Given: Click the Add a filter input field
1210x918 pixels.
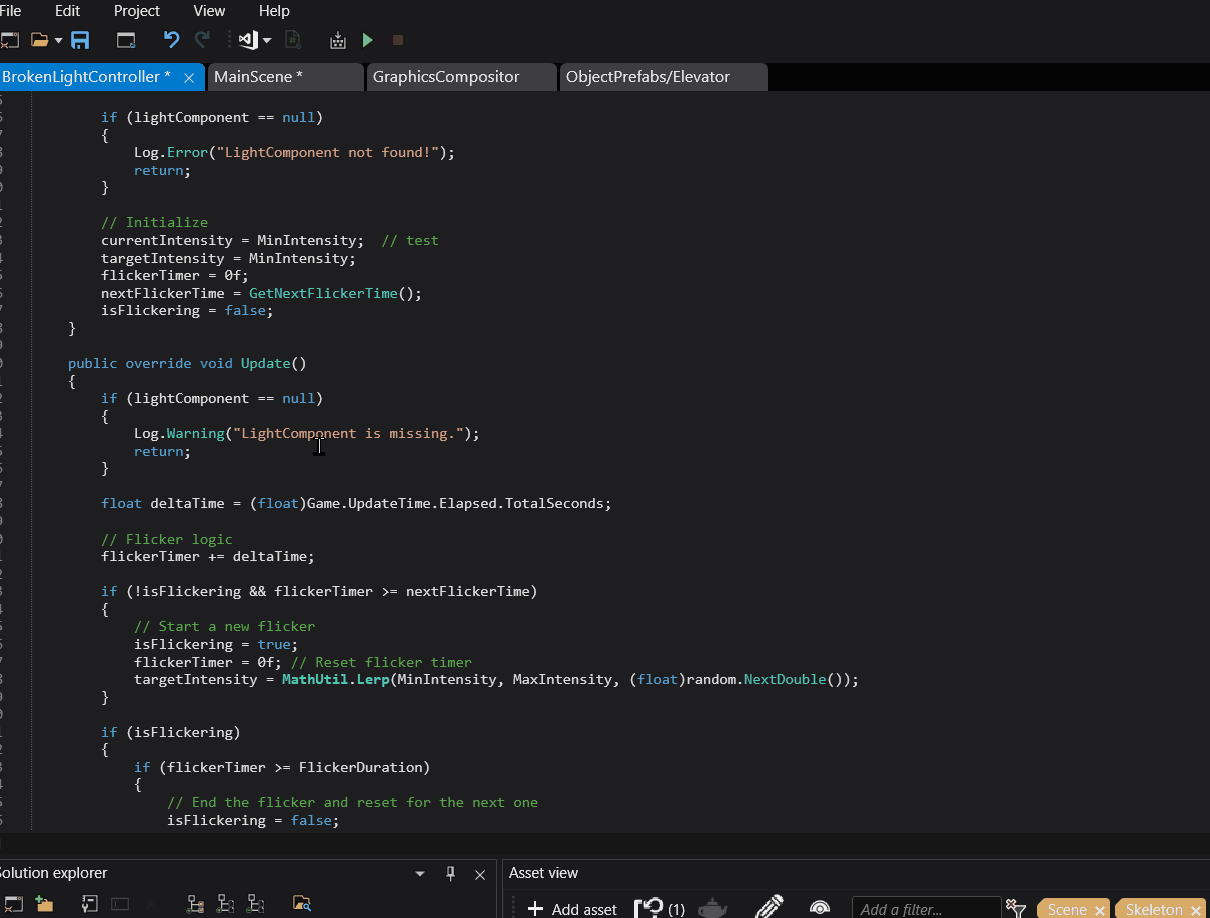Looking at the screenshot, I should (925, 909).
